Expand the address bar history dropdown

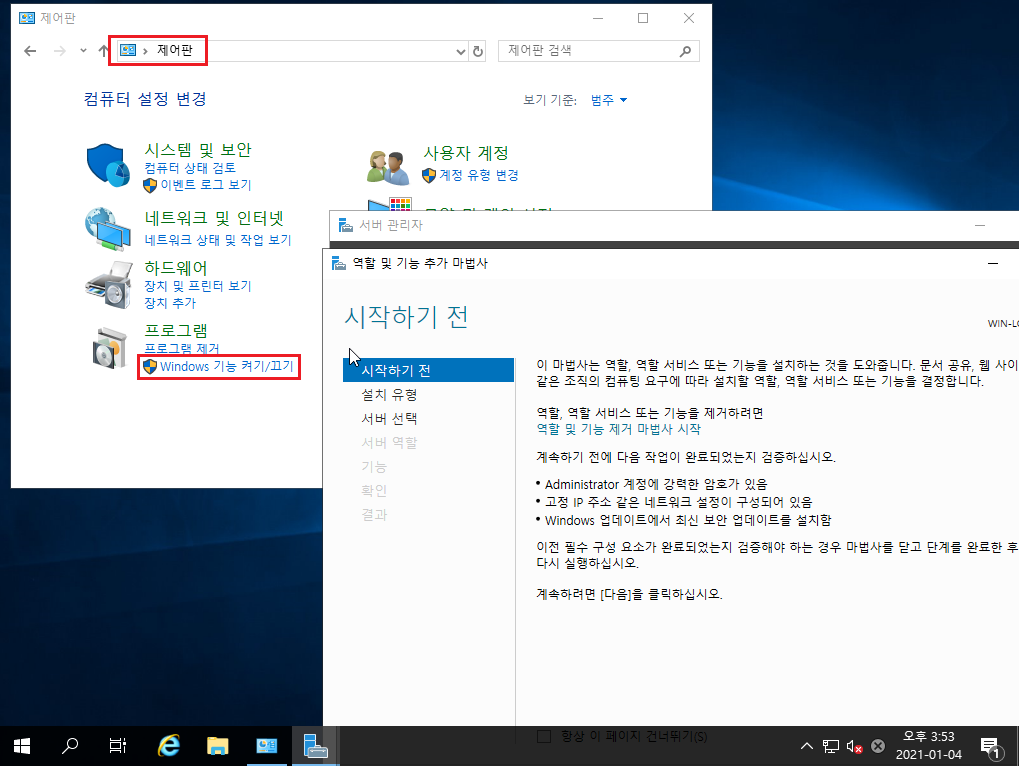point(460,51)
